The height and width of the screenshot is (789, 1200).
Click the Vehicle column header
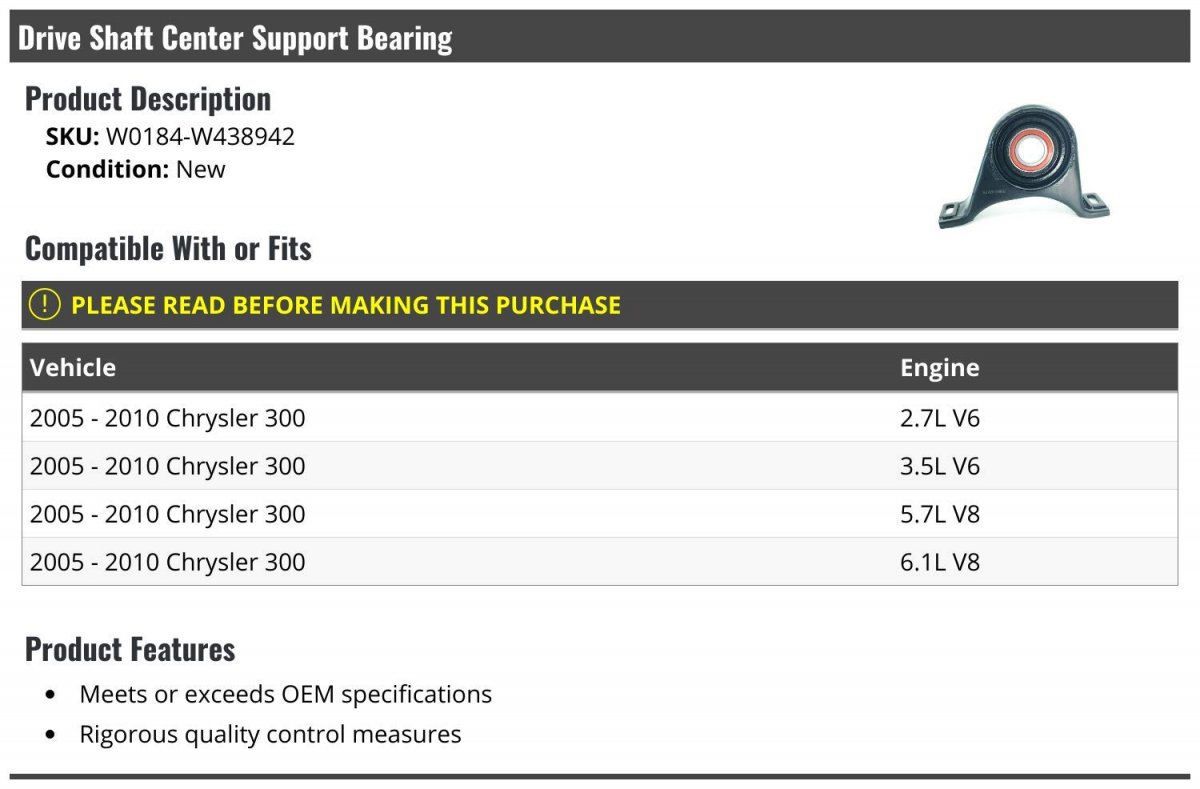coord(73,368)
